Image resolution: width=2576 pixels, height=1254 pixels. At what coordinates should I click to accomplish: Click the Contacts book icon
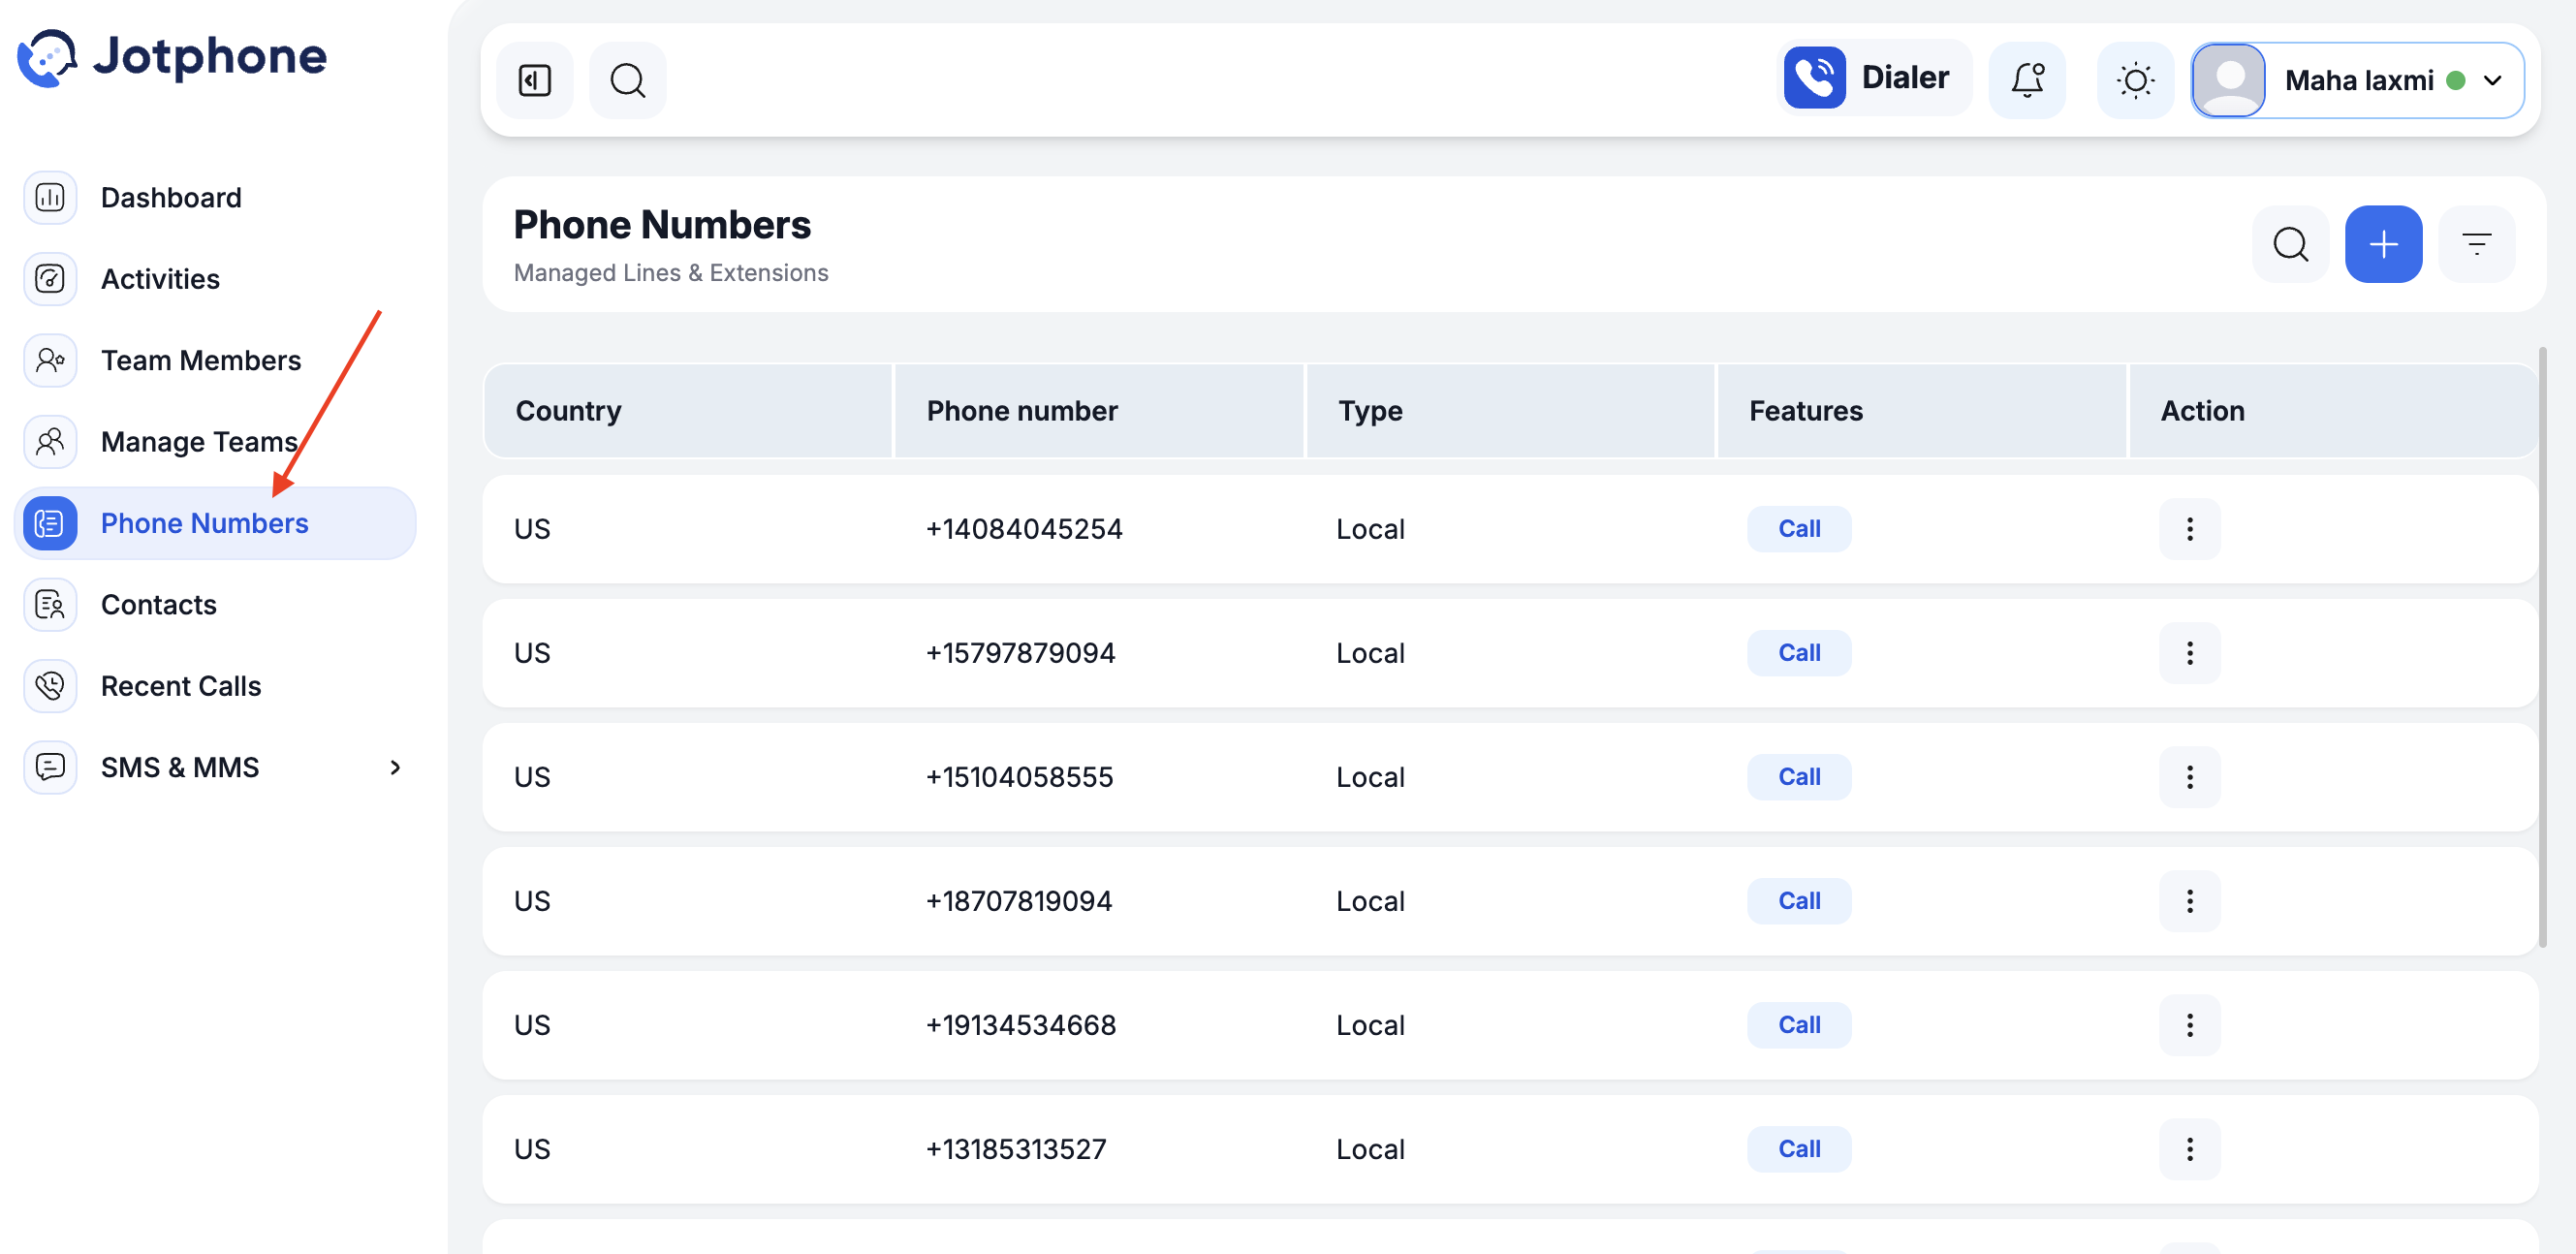coord(50,604)
